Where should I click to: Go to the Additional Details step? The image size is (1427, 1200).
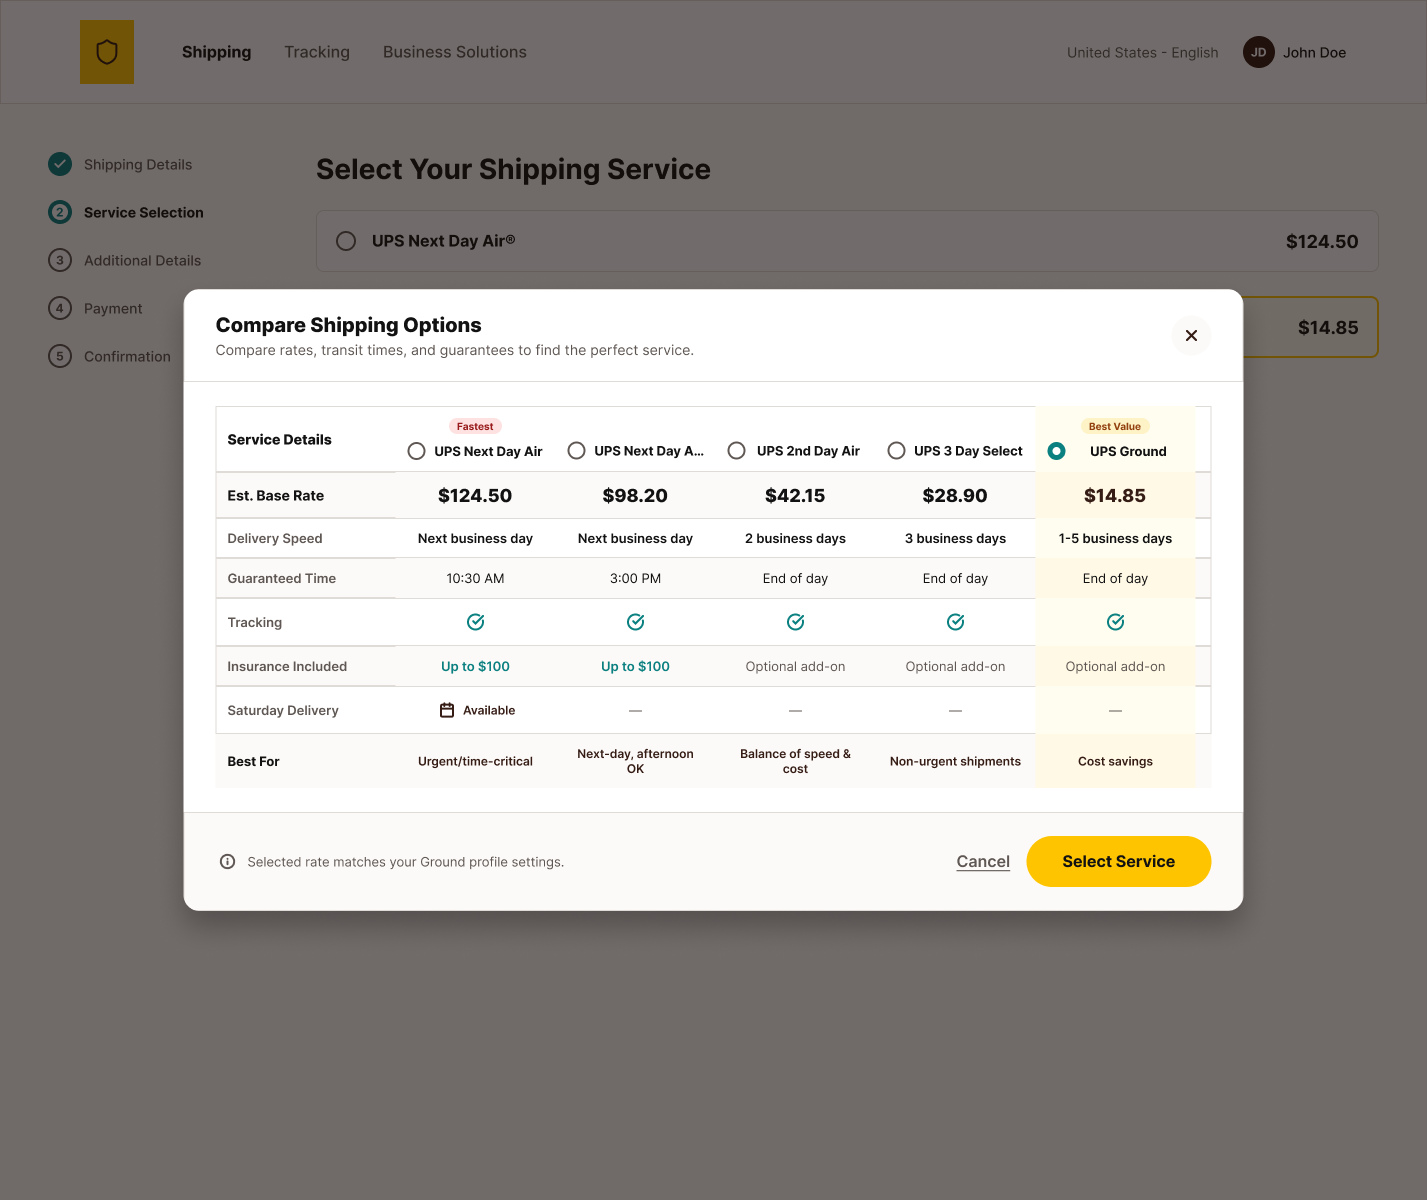143,260
